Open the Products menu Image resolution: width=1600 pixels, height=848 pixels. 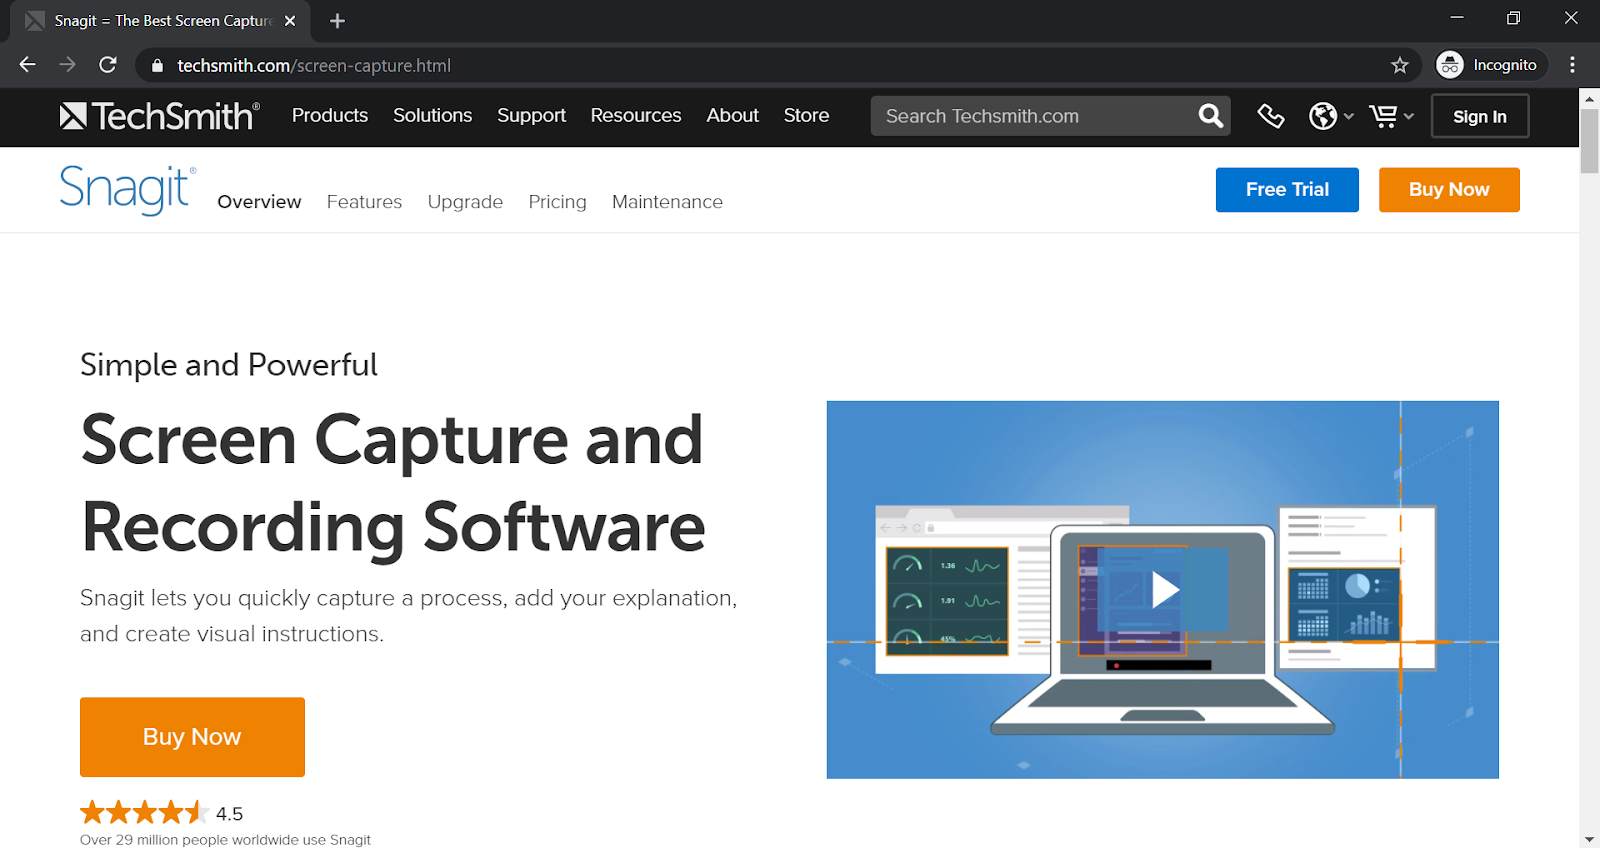330,116
